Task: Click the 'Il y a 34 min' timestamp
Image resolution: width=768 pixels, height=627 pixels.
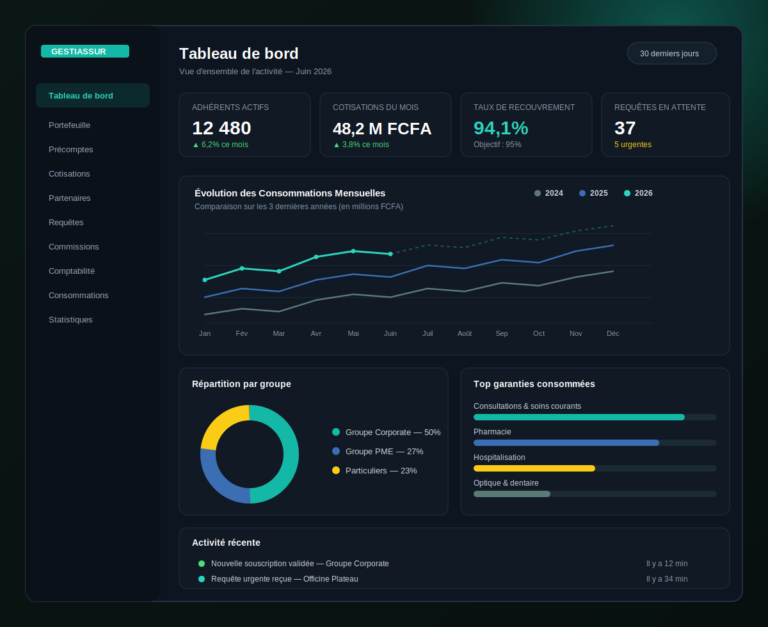Action: pyautogui.click(x=667, y=579)
